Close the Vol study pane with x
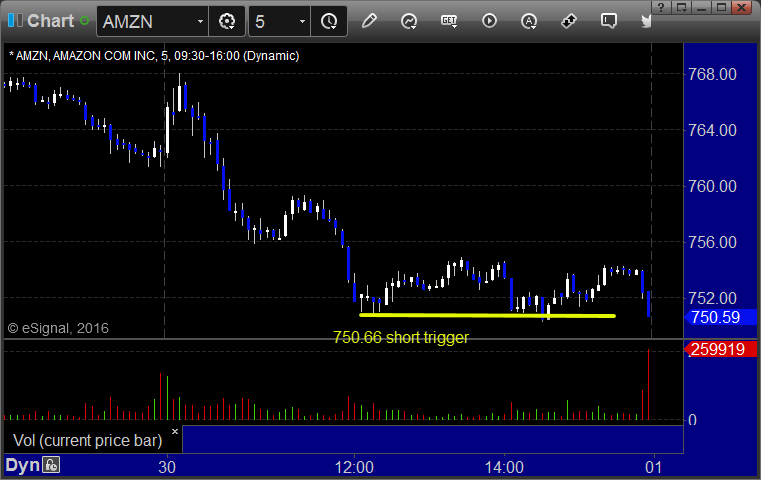This screenshot has height=480, width=761. pyautogui.click(x=175, y=431)
